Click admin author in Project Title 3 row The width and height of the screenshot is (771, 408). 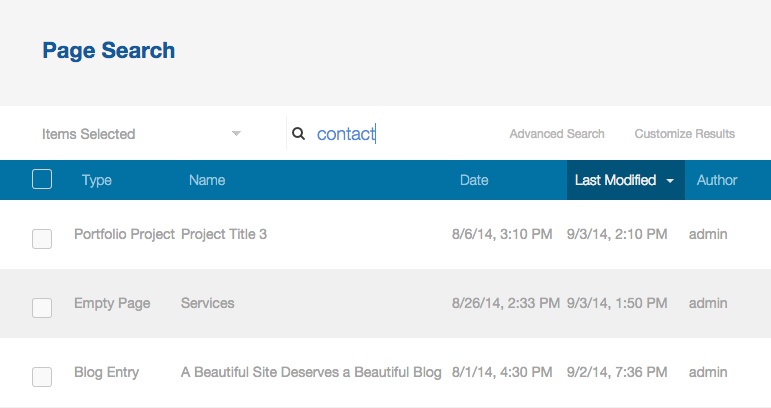(x=708, y=234)
